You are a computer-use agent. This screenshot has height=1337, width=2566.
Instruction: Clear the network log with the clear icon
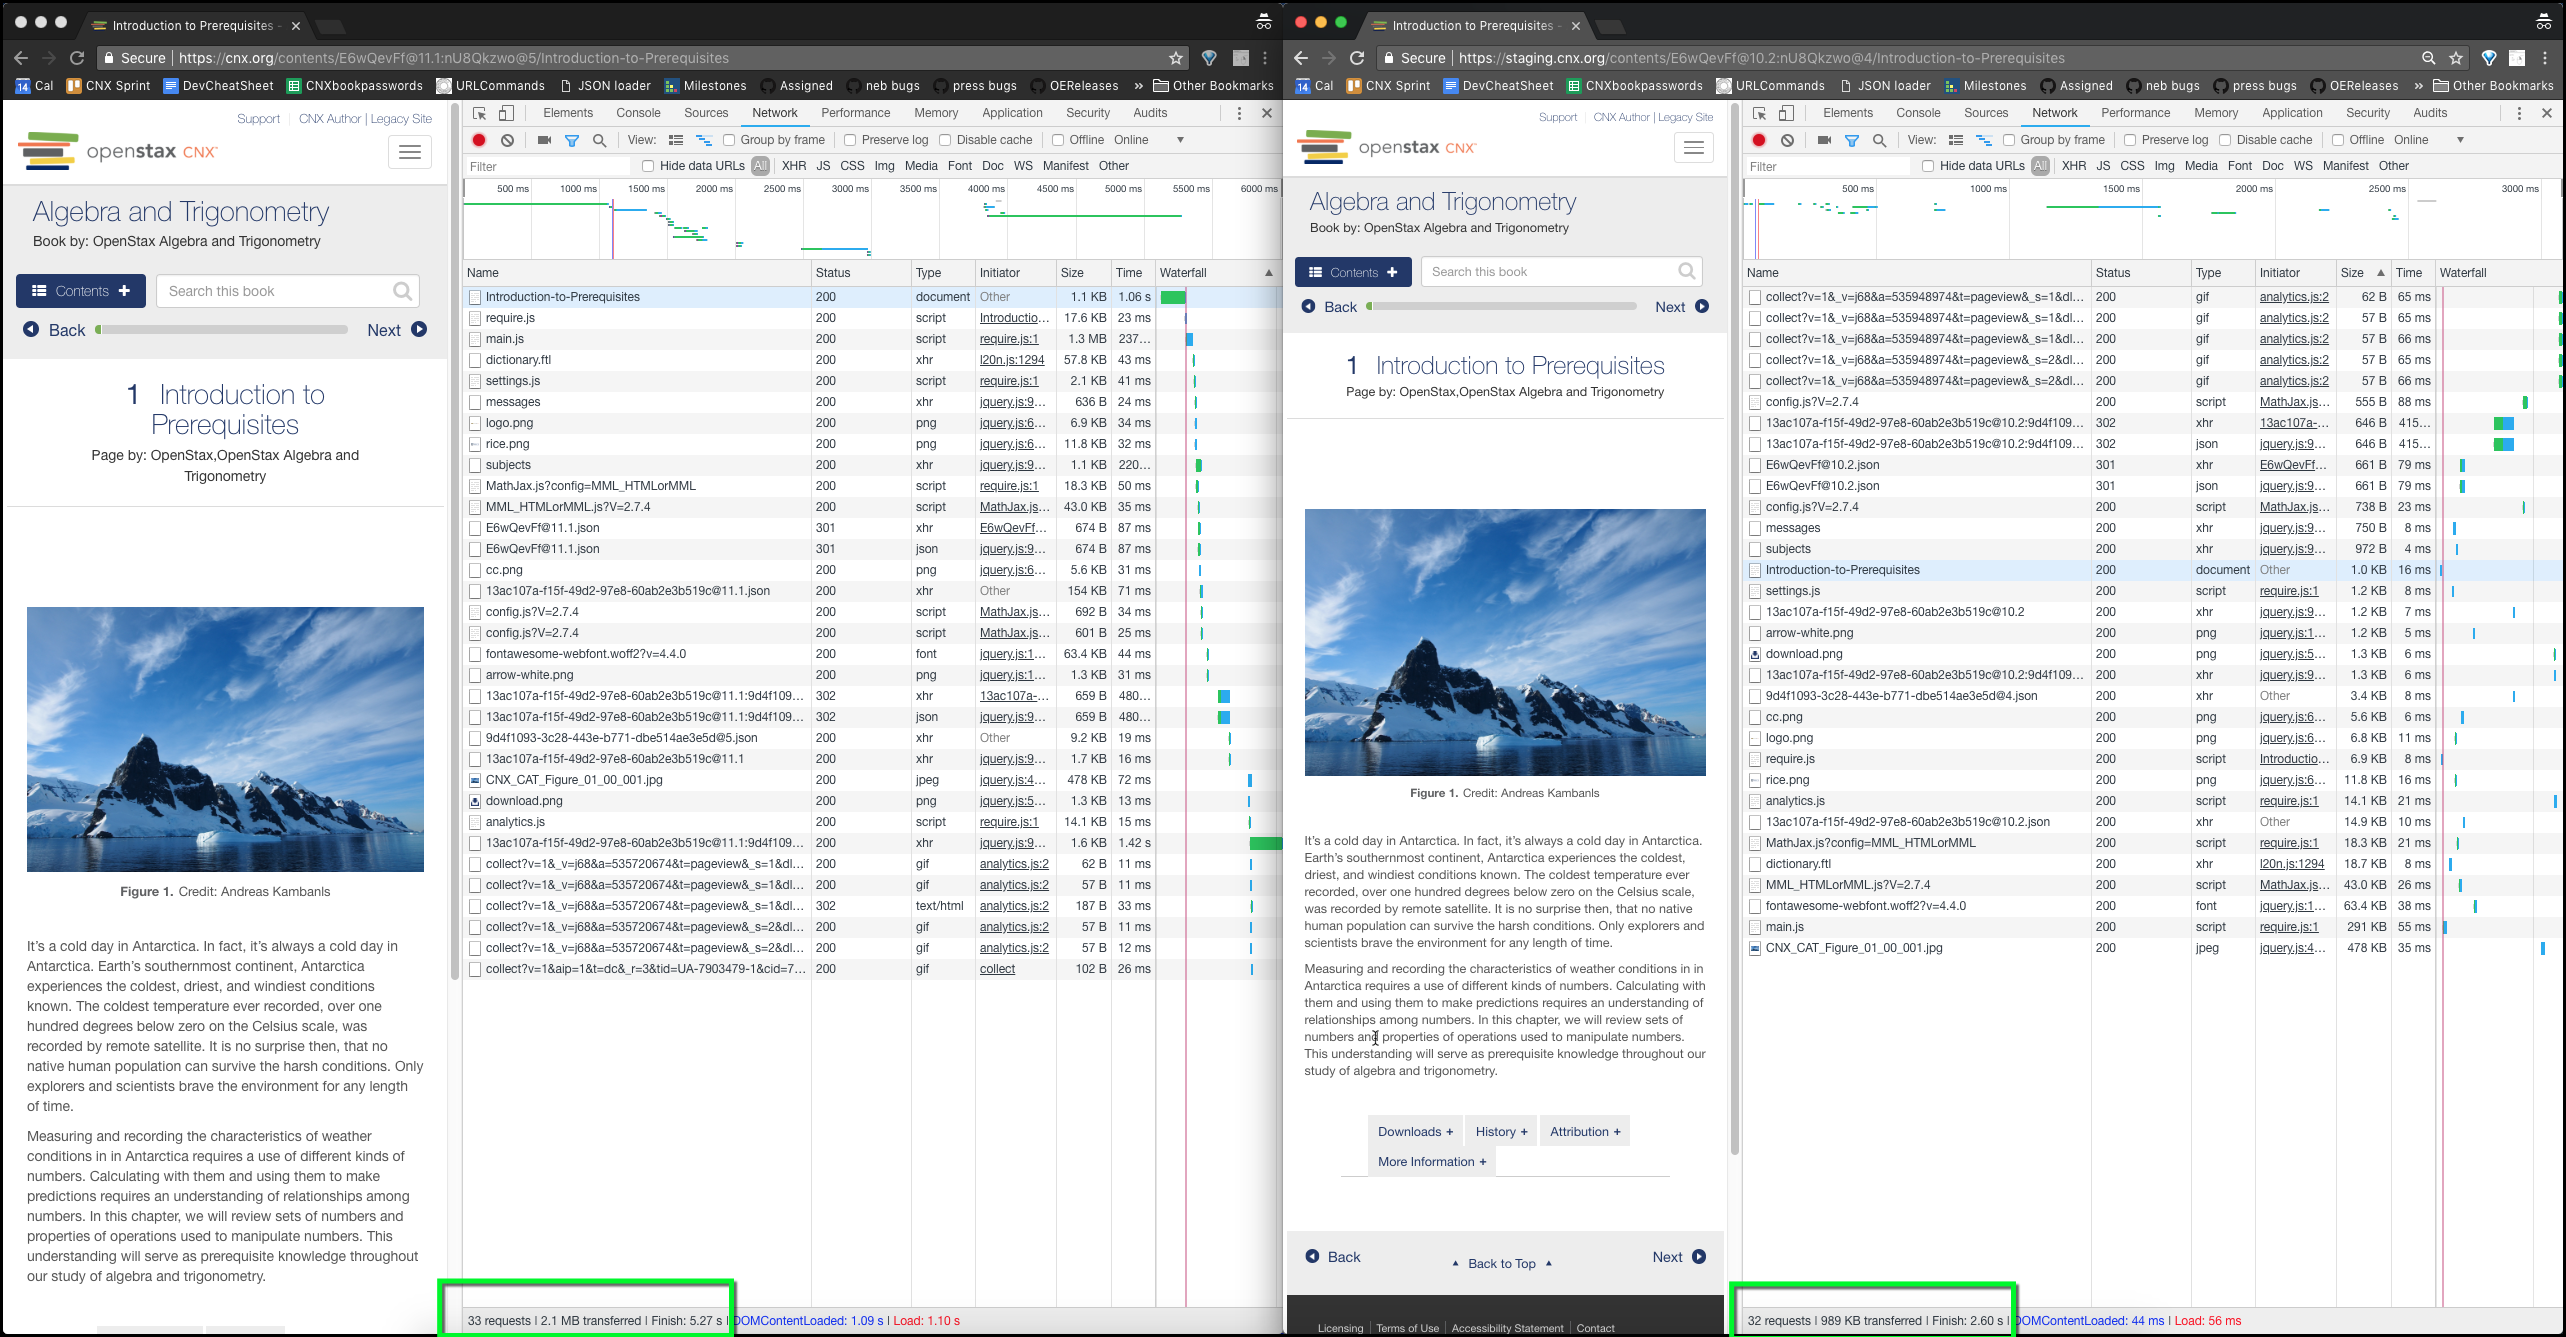click(x=508, y=140)
